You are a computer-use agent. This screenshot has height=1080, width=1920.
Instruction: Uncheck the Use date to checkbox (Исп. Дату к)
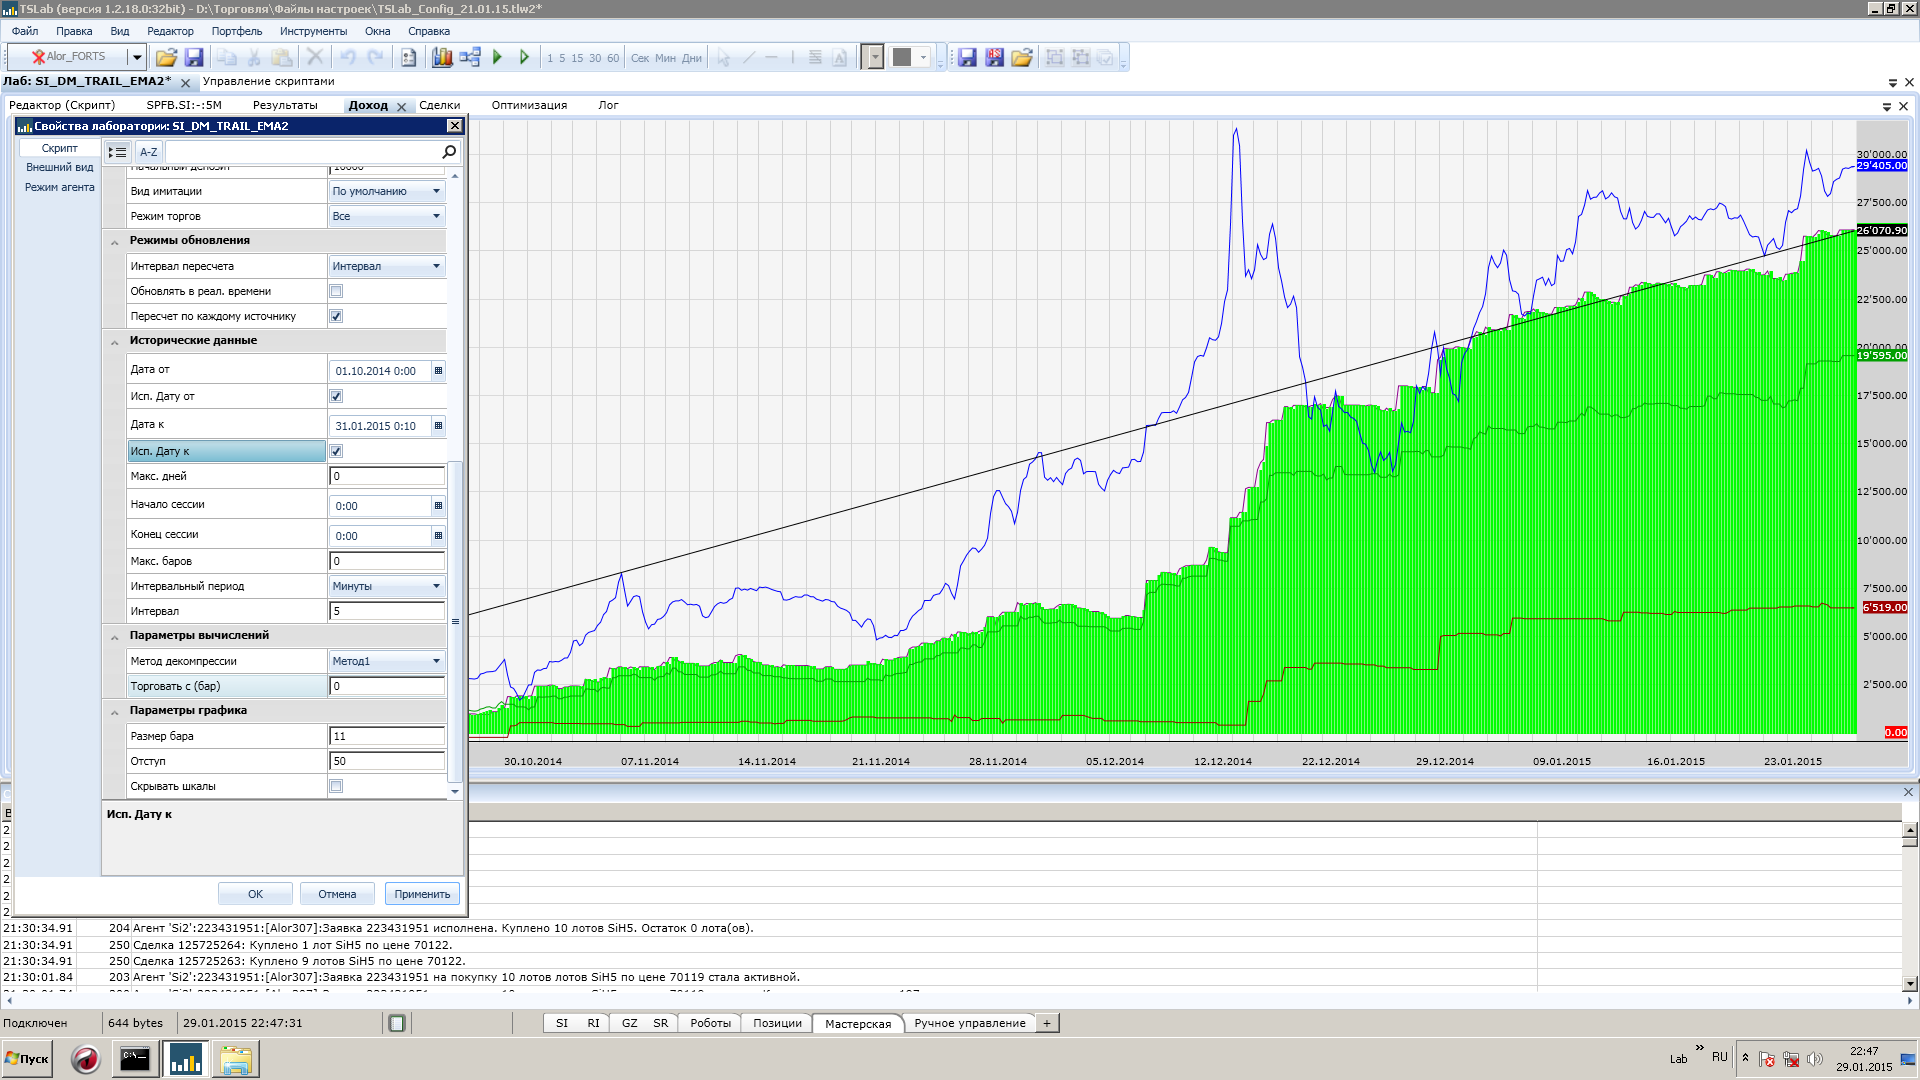(336, 451)
